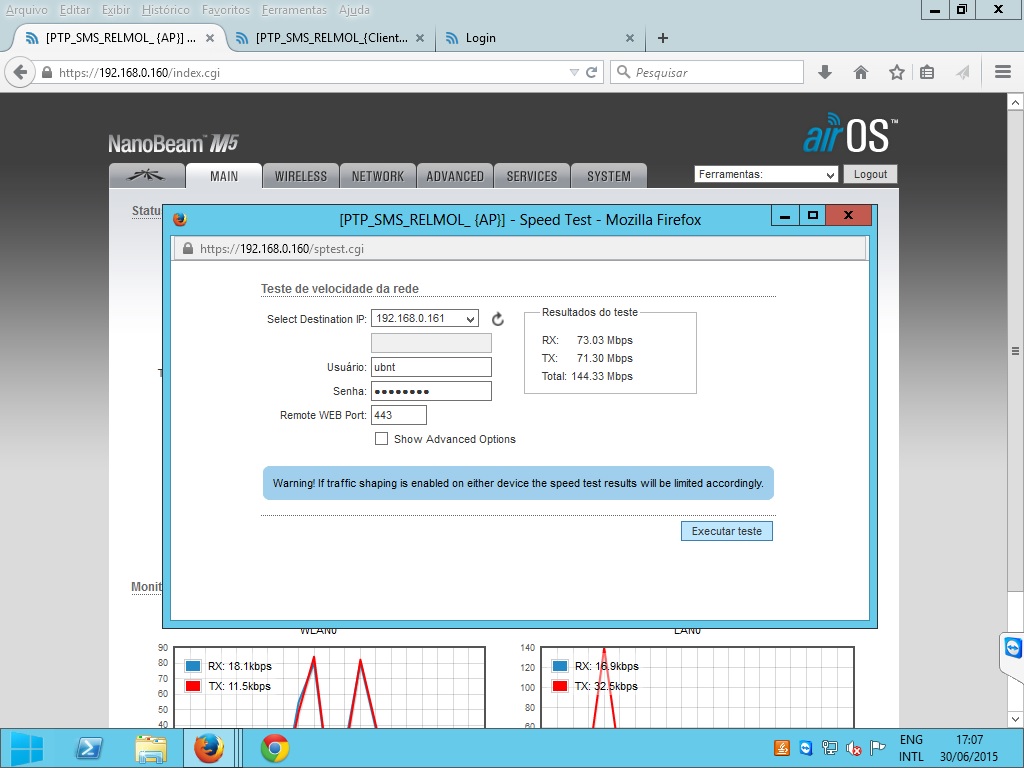Open the Arquivo menu

click(27, 10)
